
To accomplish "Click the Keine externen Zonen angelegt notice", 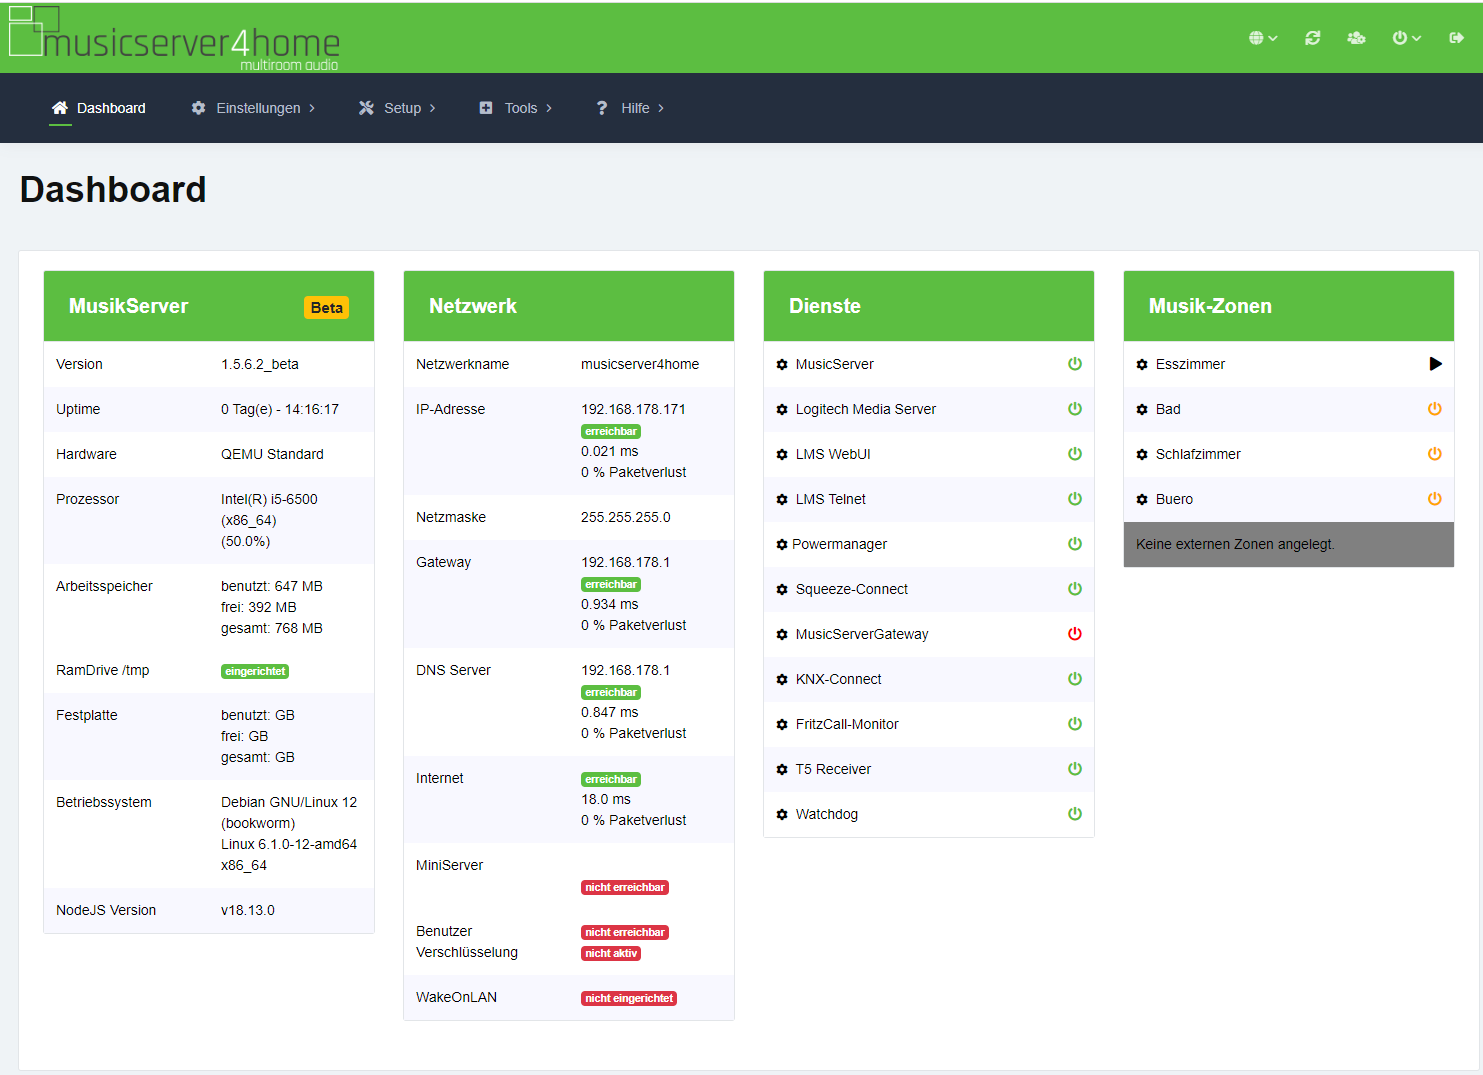I will [1289, 544].
